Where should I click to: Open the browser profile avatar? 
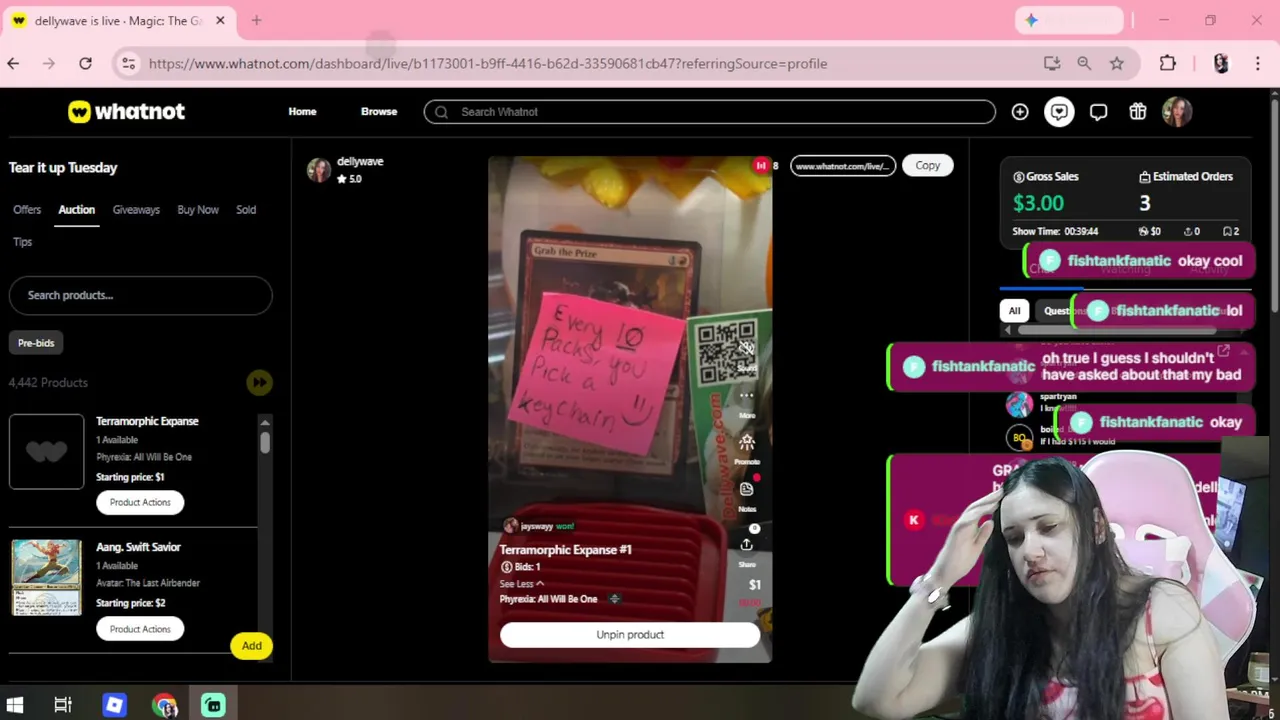1220,63
